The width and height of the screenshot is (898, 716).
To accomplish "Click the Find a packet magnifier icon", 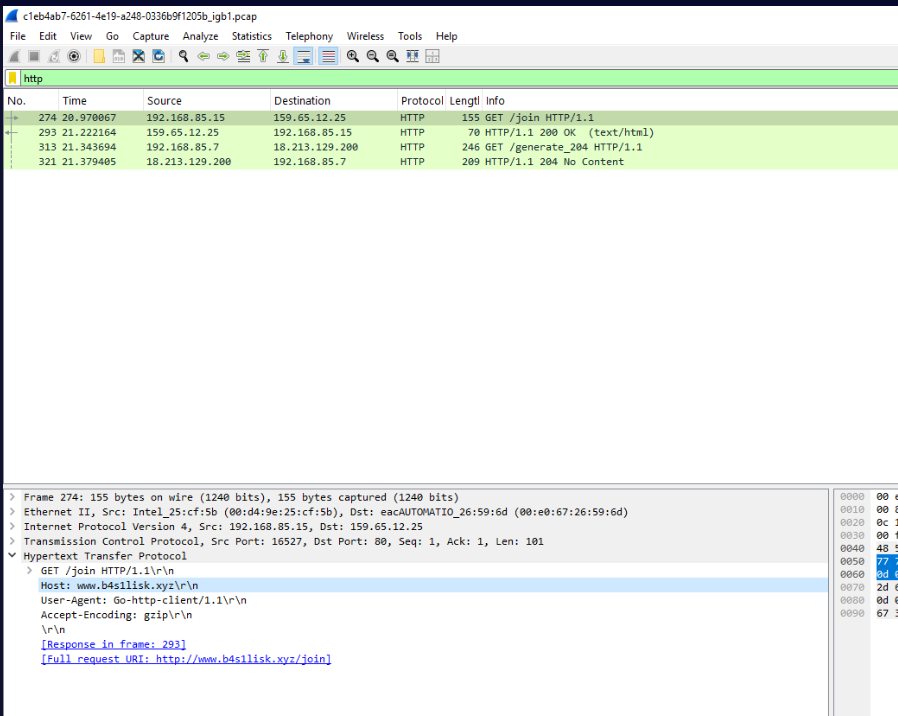I will click(184, 56).
